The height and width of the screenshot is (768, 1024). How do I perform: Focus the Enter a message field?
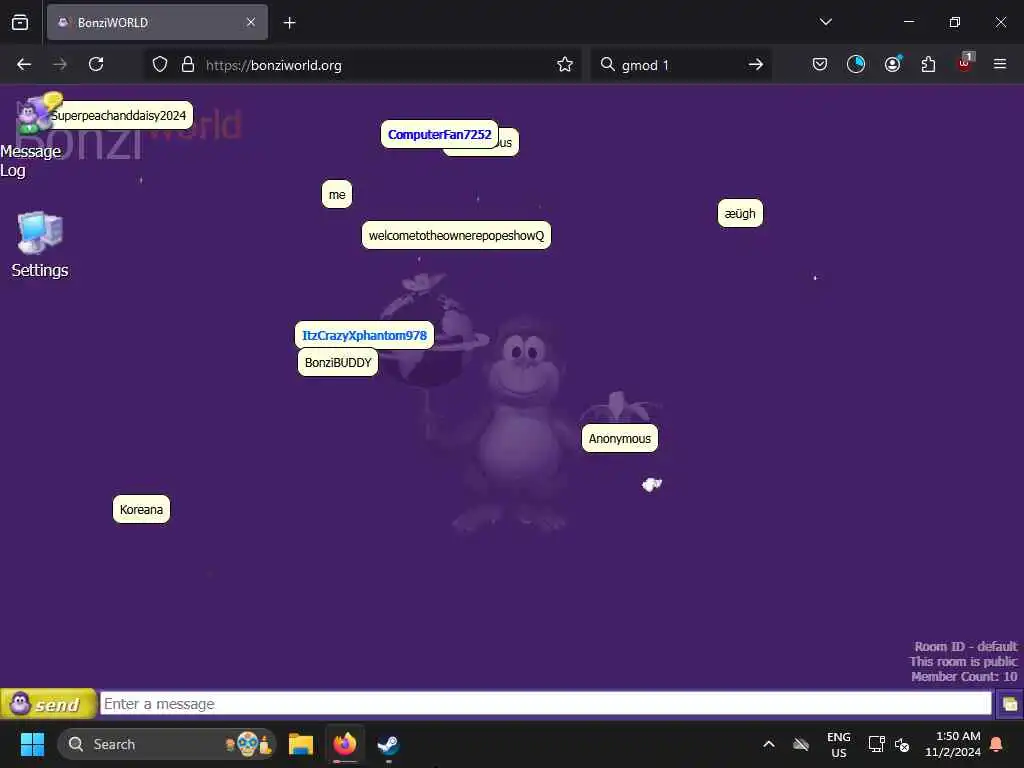(545, 704)
